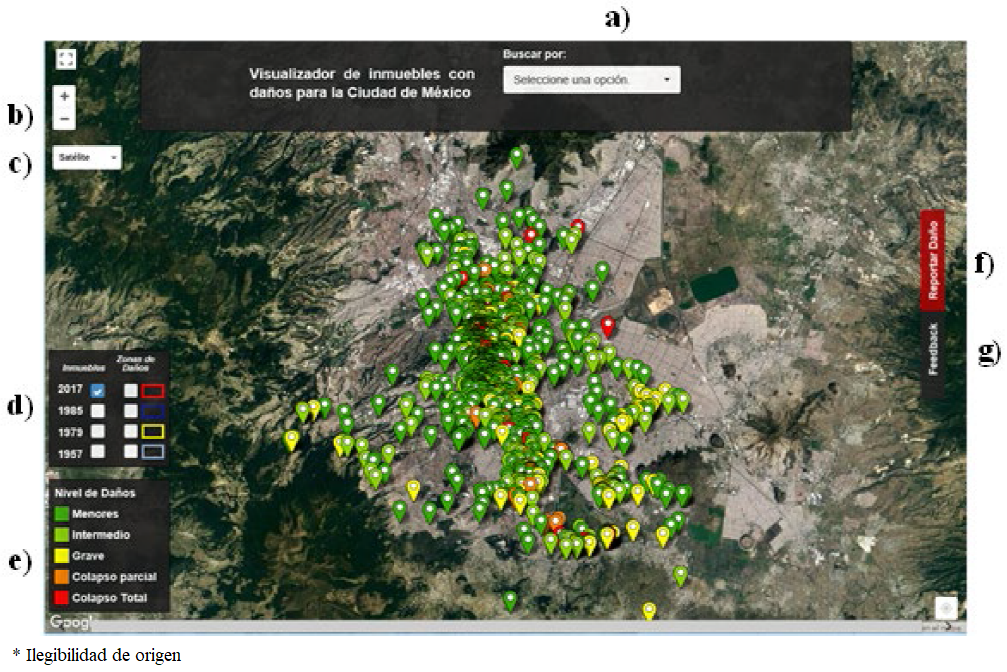1007x672 pixels.
Task: Open the Feedback side tab
Action: click(932, 349)
